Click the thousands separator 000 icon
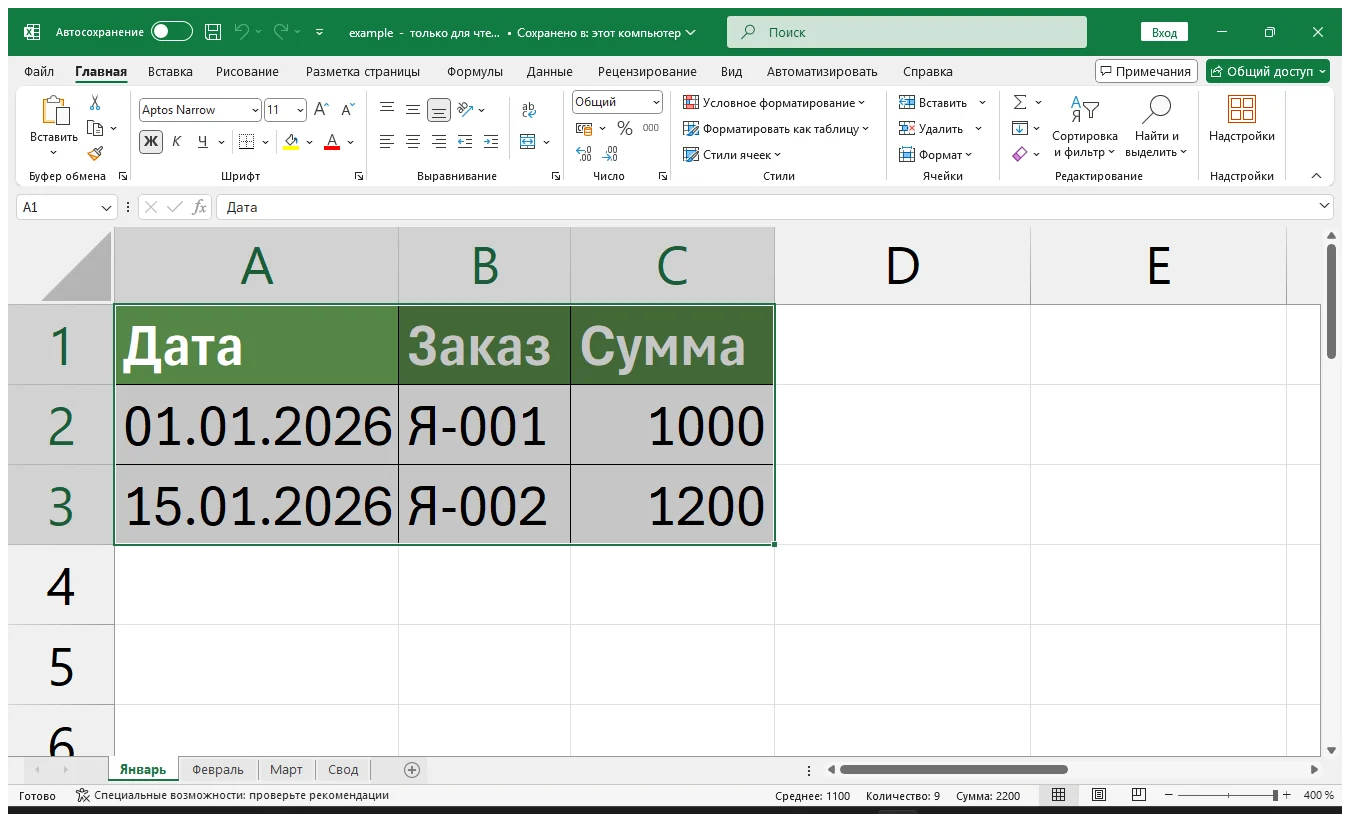Viewport: 1350px width, 814px height. coord(651,128)
